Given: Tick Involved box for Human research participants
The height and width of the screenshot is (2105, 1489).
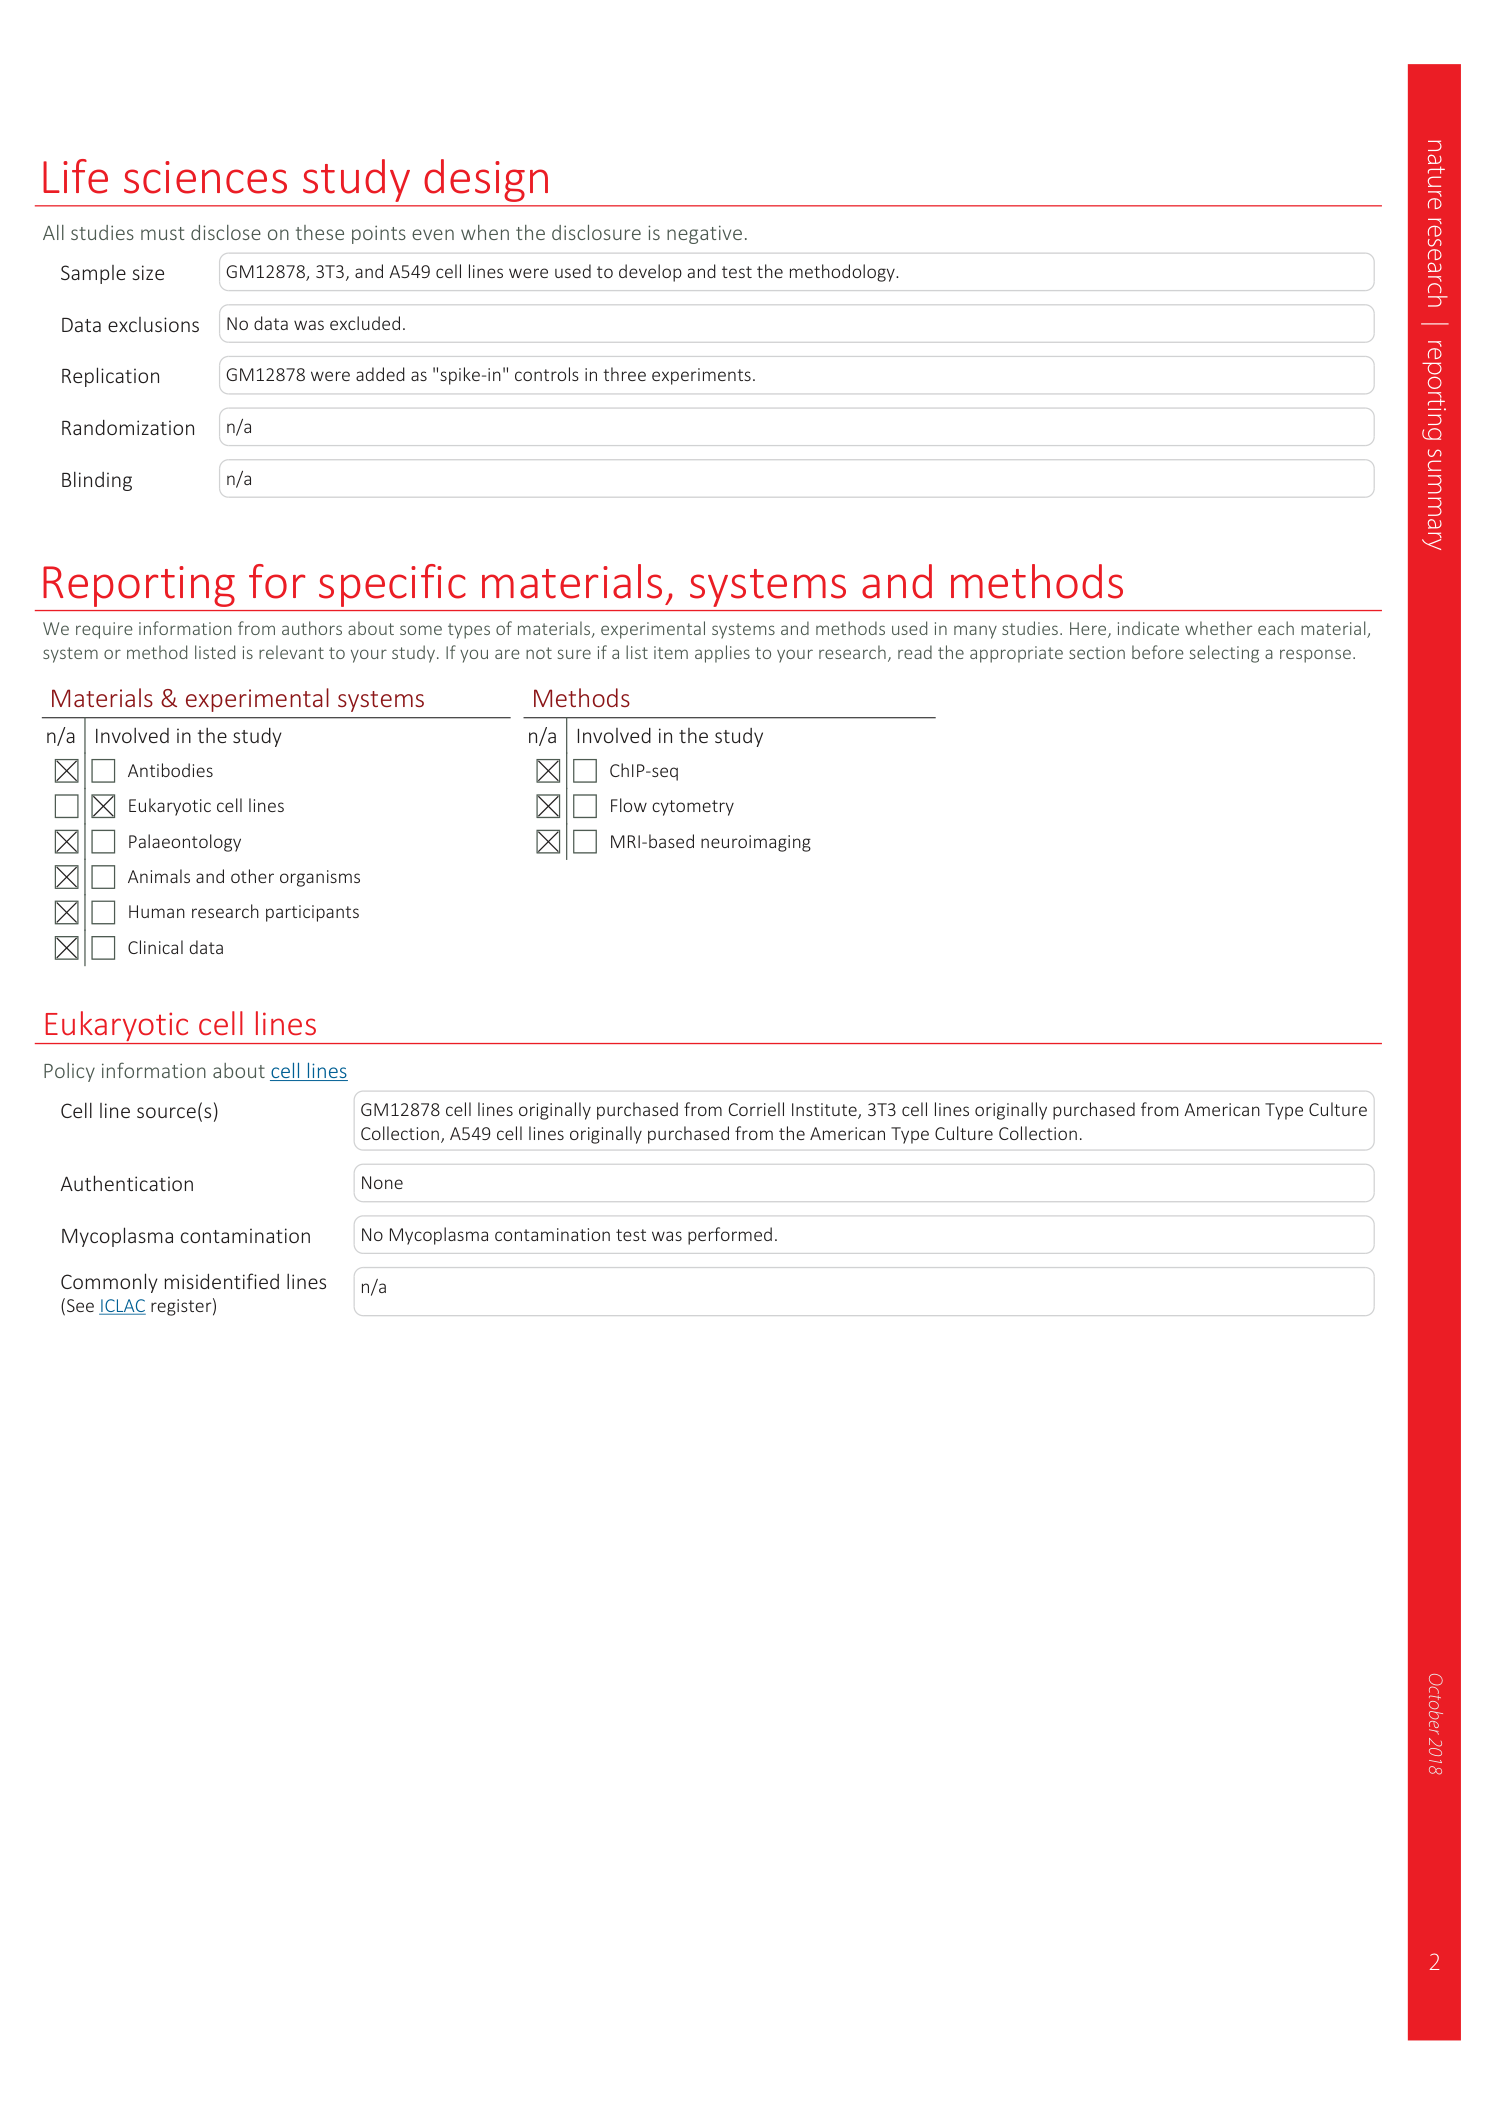Looking at the screenshot, I should pyautogui.click(x=103, y=912).
